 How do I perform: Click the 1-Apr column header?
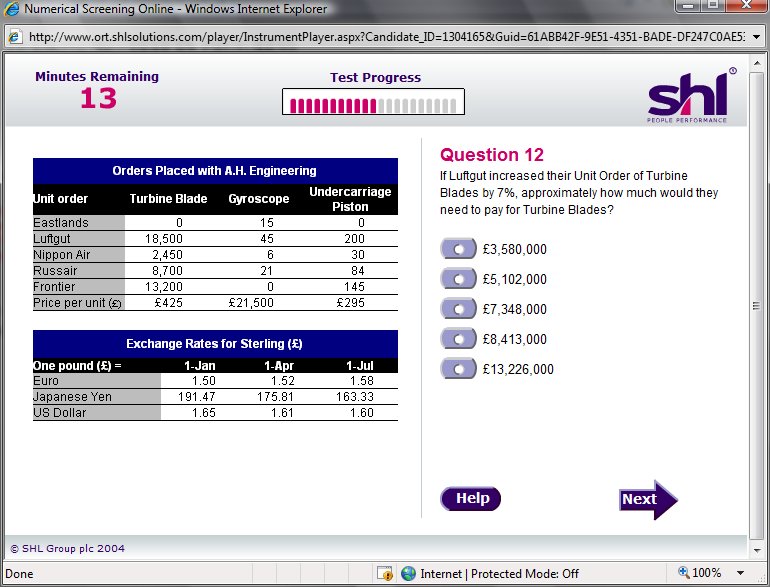point(279,365)
